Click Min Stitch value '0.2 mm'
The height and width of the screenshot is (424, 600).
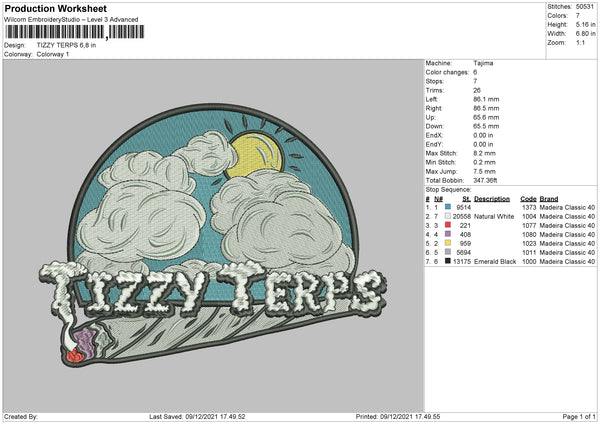484,162
